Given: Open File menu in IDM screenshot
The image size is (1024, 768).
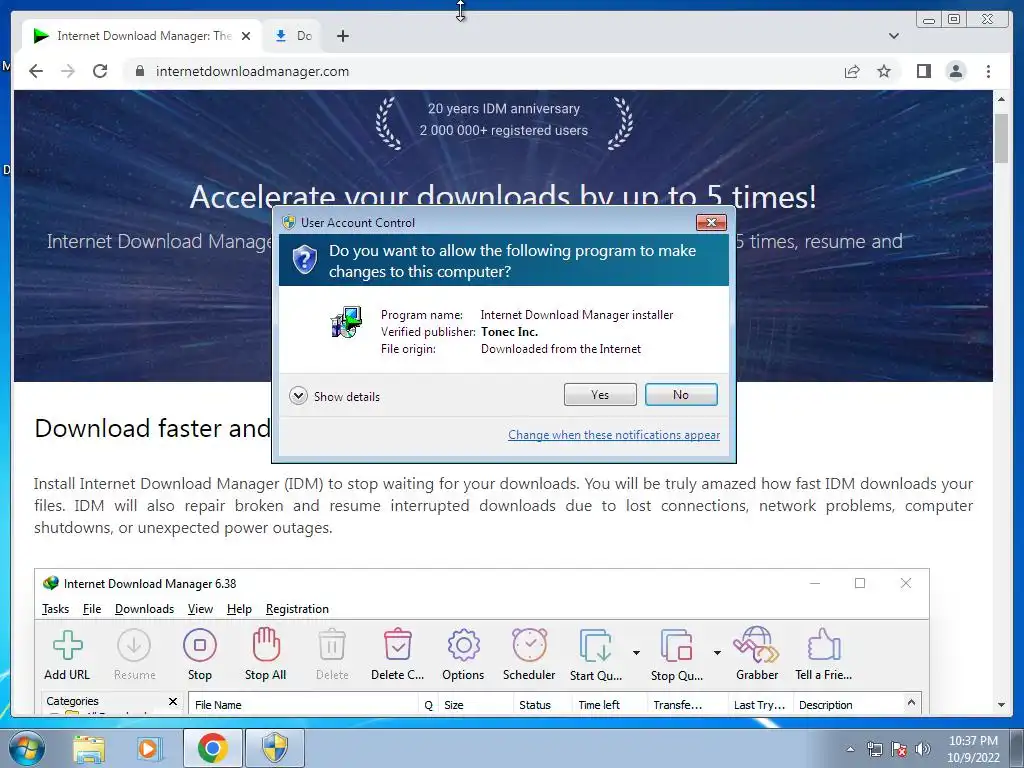Looking at the screenshot, I should [x=92, y=609].
